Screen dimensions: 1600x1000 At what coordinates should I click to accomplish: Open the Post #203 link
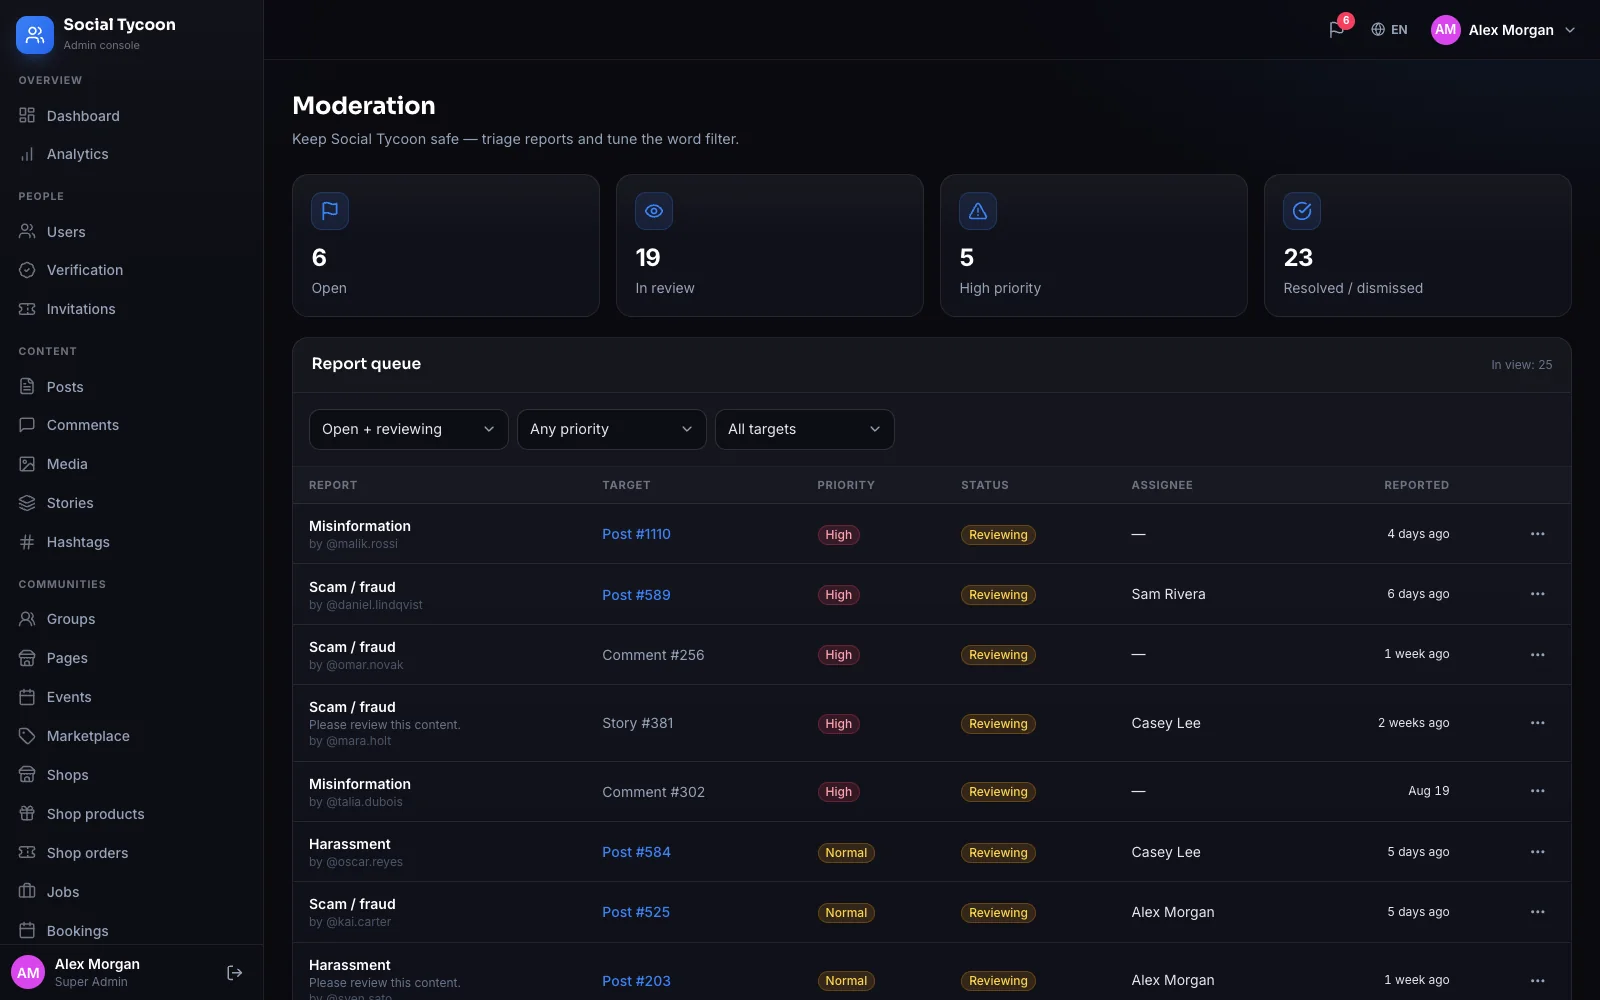pos(636,981)
